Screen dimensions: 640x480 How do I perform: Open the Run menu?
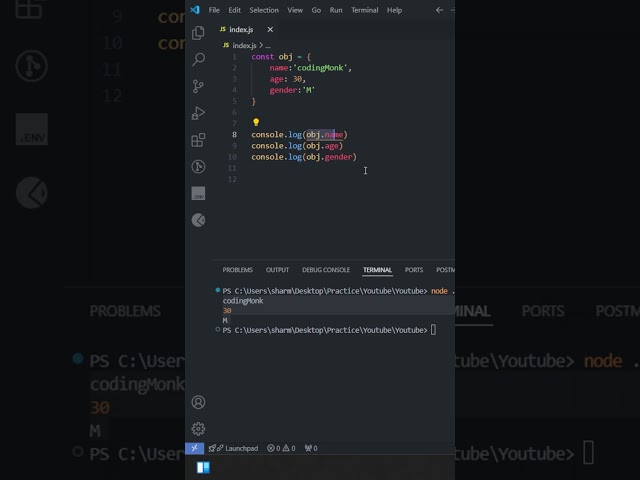(x=336, y=10)
